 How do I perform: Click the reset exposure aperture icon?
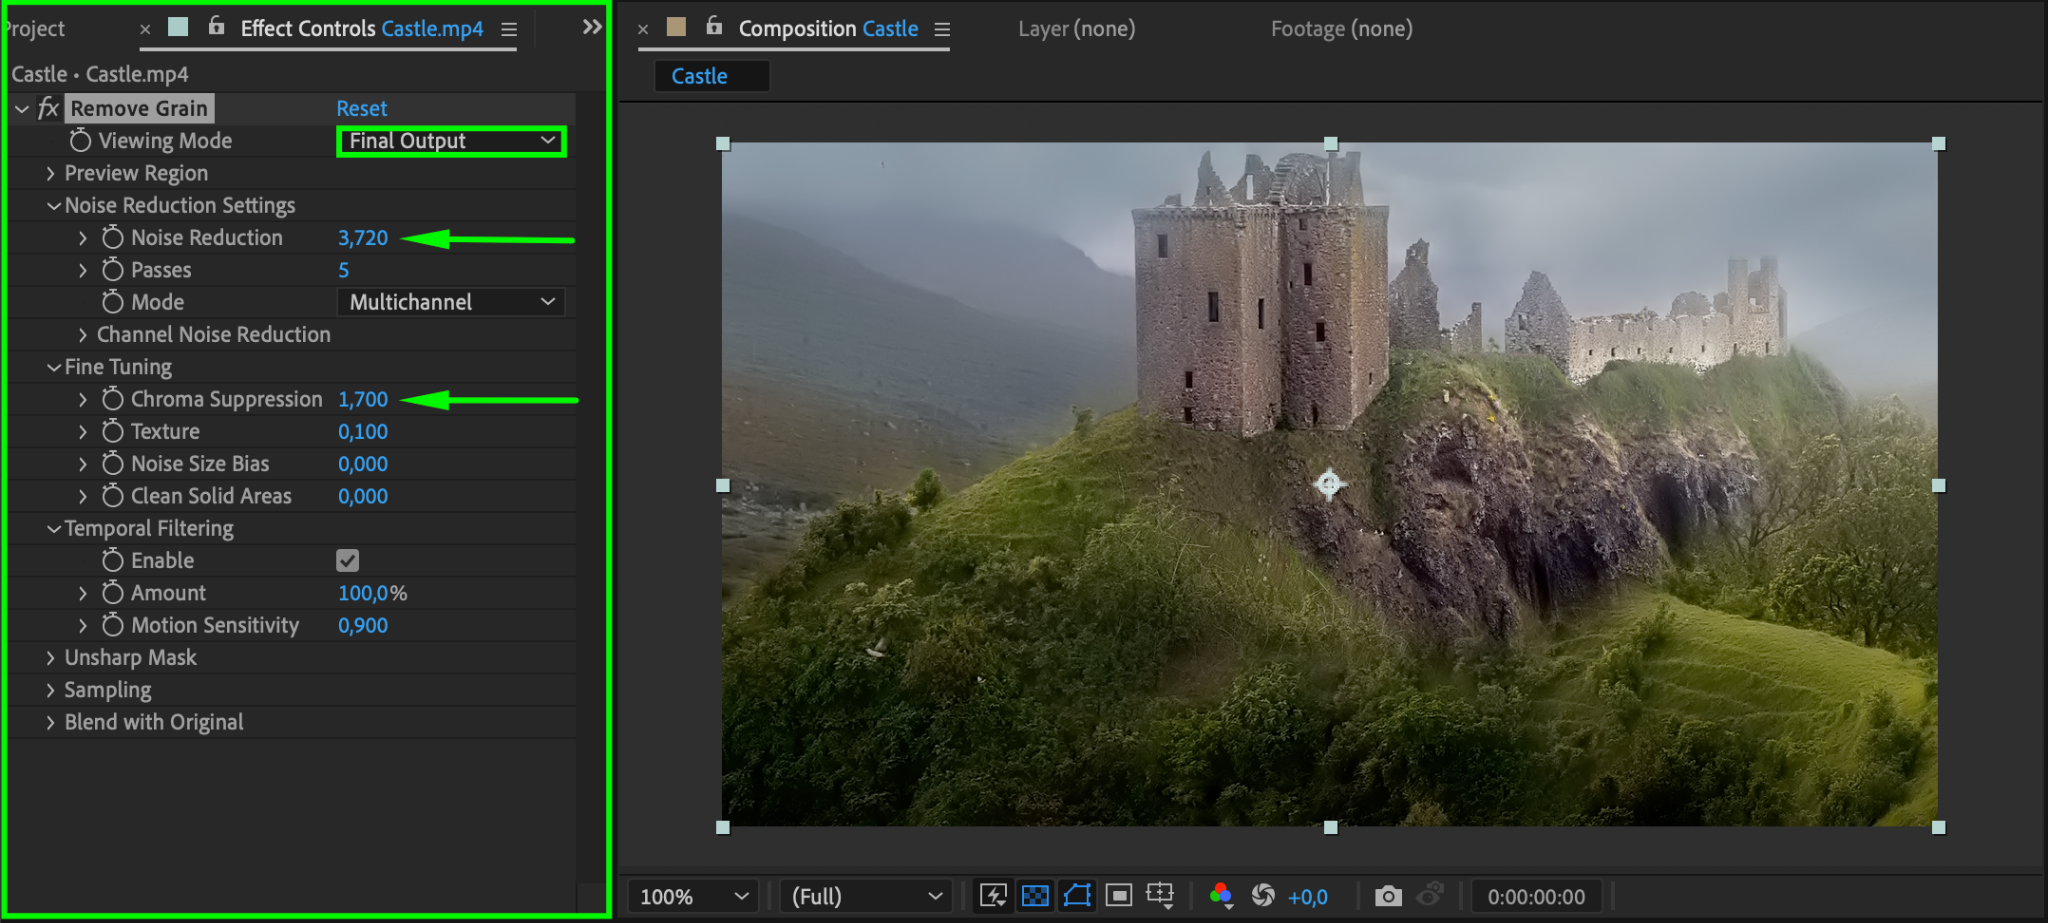(x=1263, y=896)
